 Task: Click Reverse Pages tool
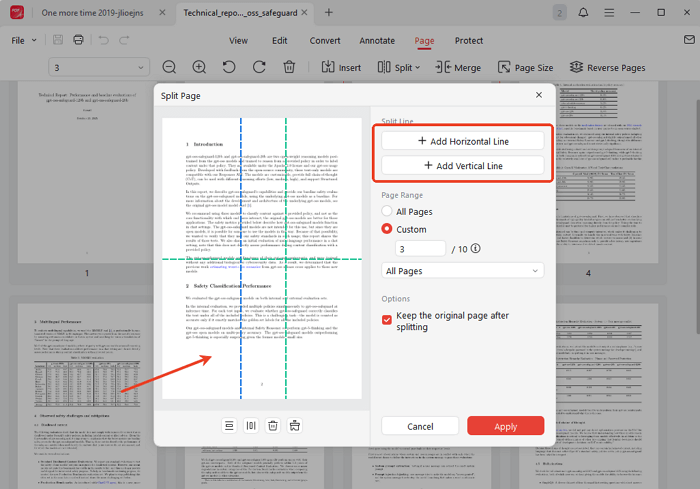(608, 67)
